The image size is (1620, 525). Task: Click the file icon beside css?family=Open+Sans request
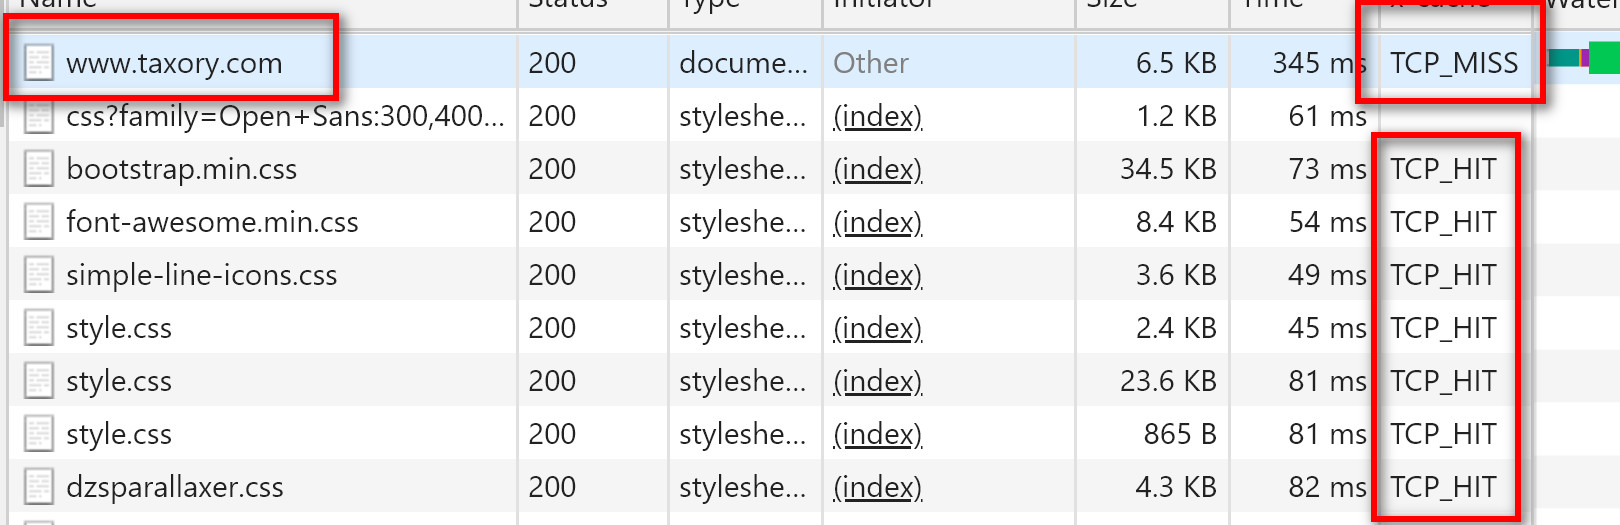pyautogui.click(x=38, y=116)
